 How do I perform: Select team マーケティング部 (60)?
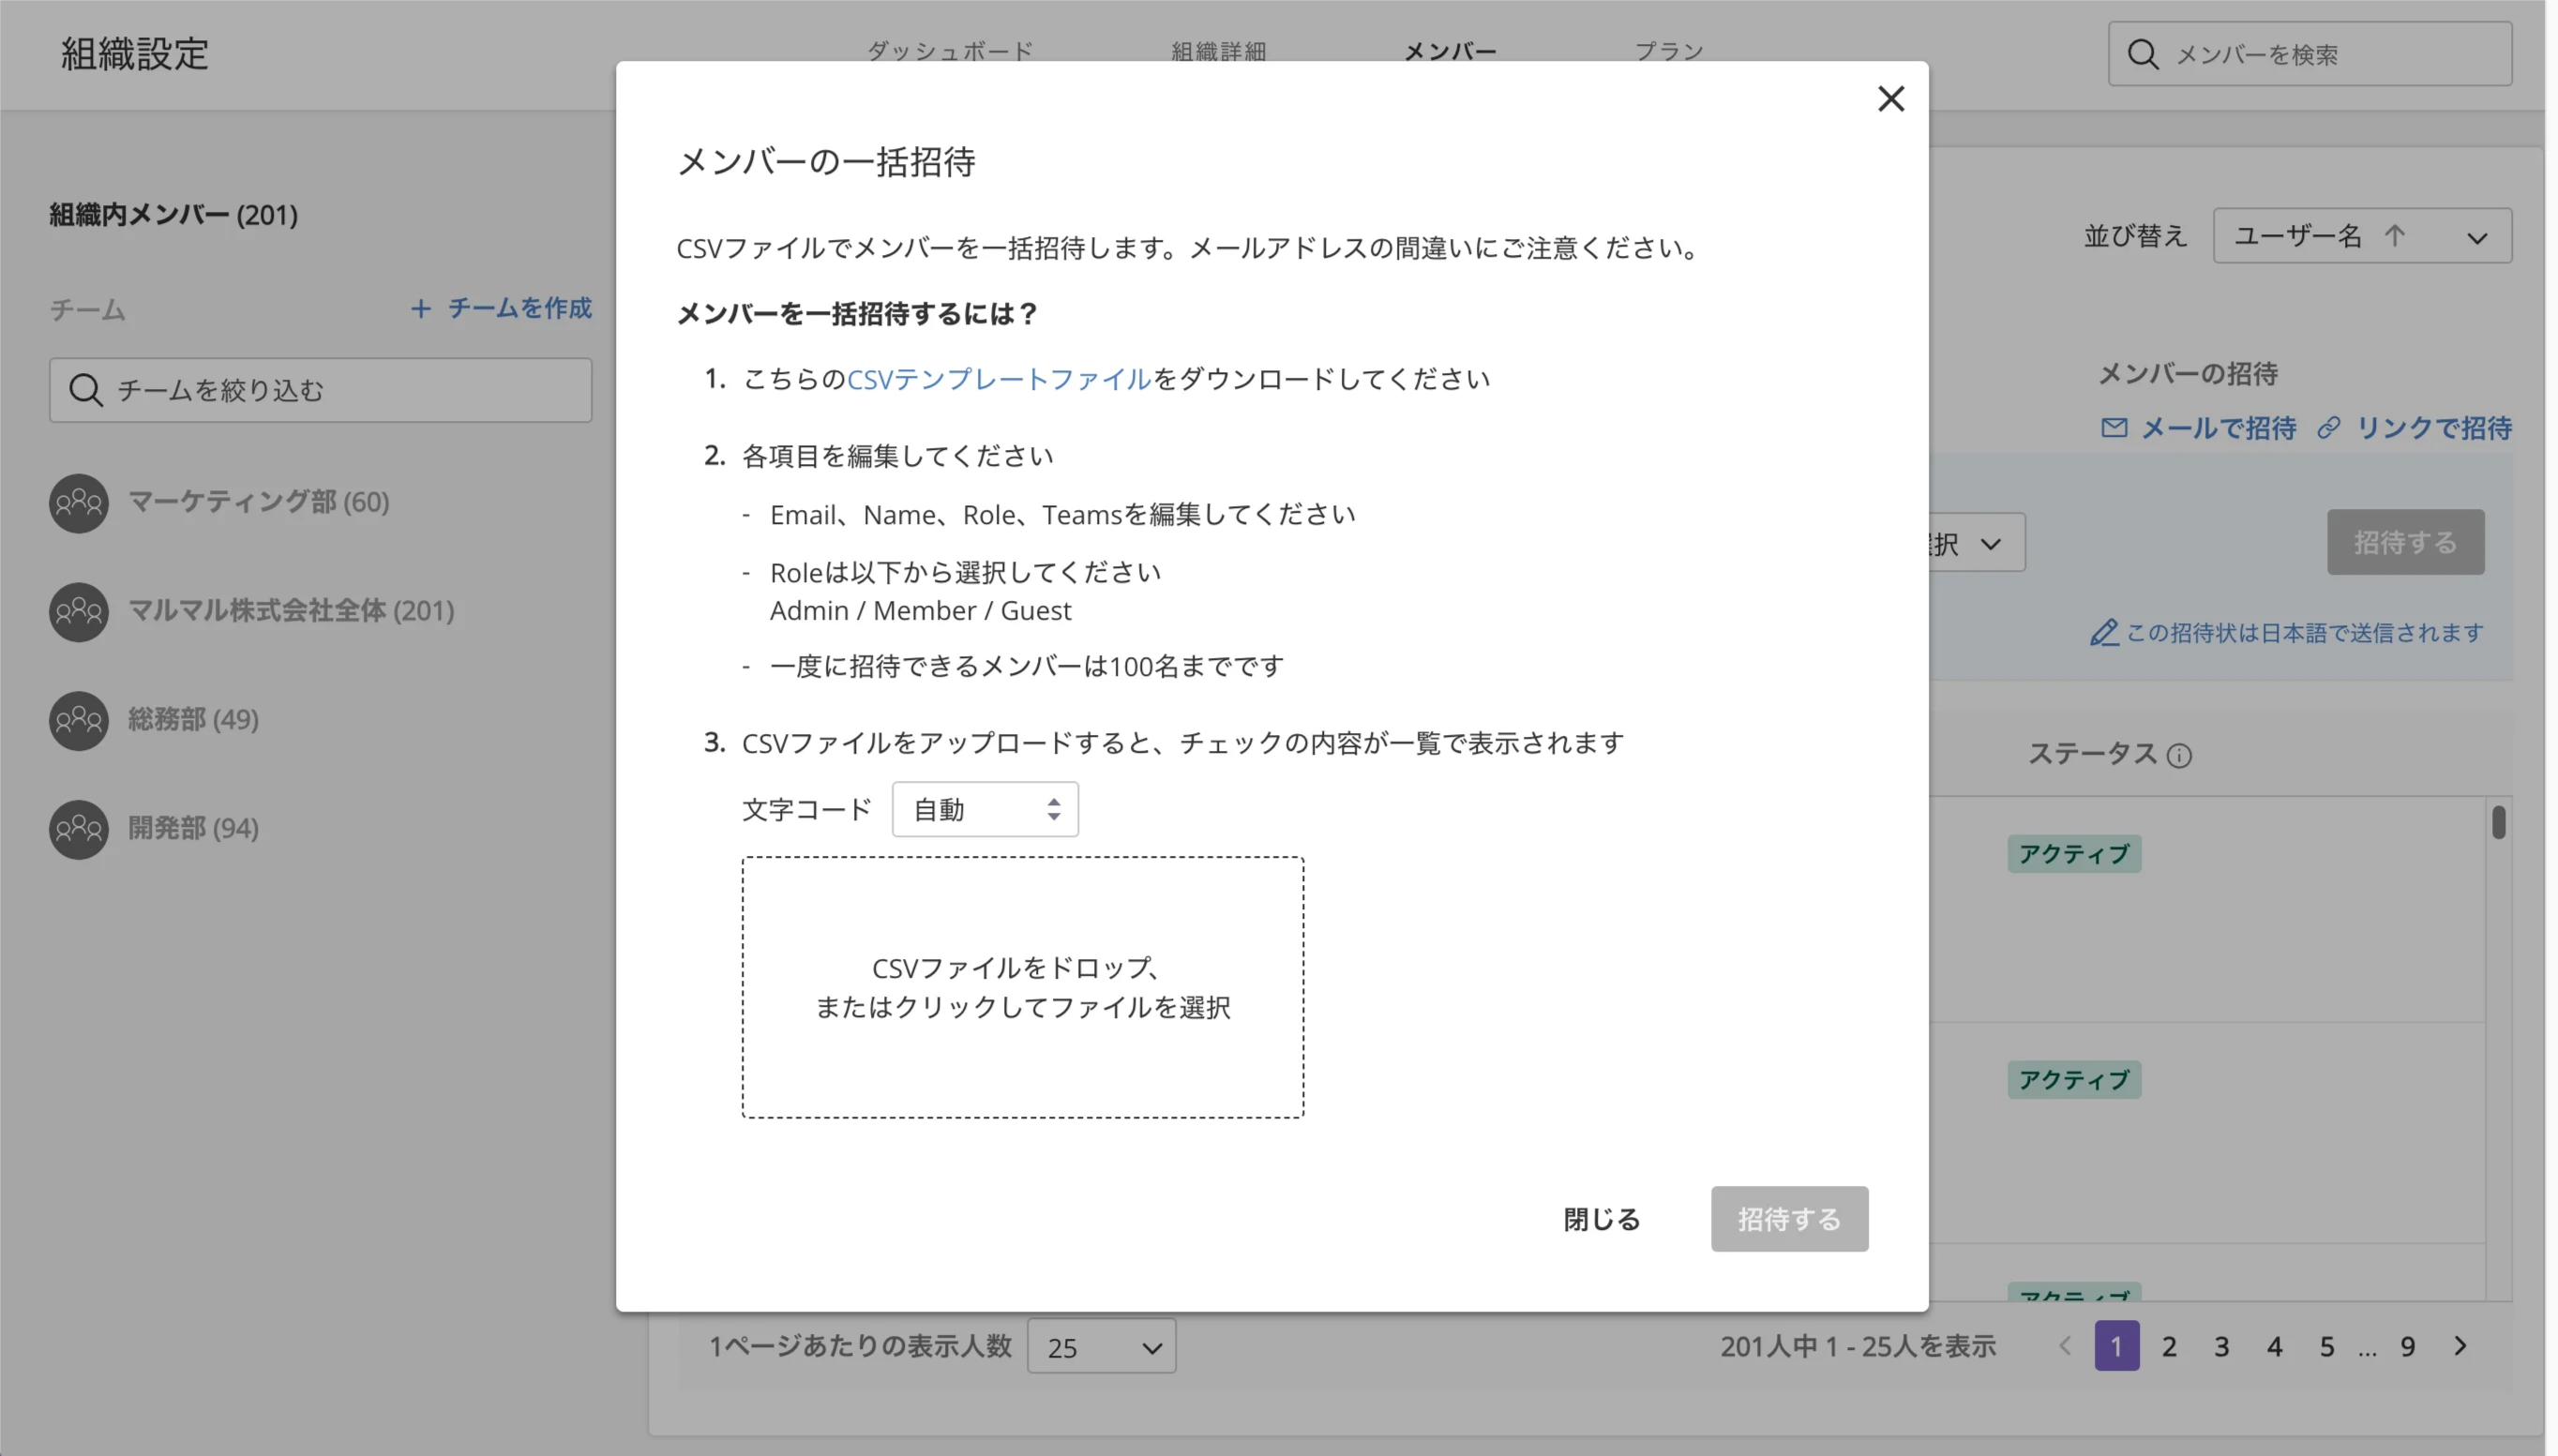(x=259, y=502)
